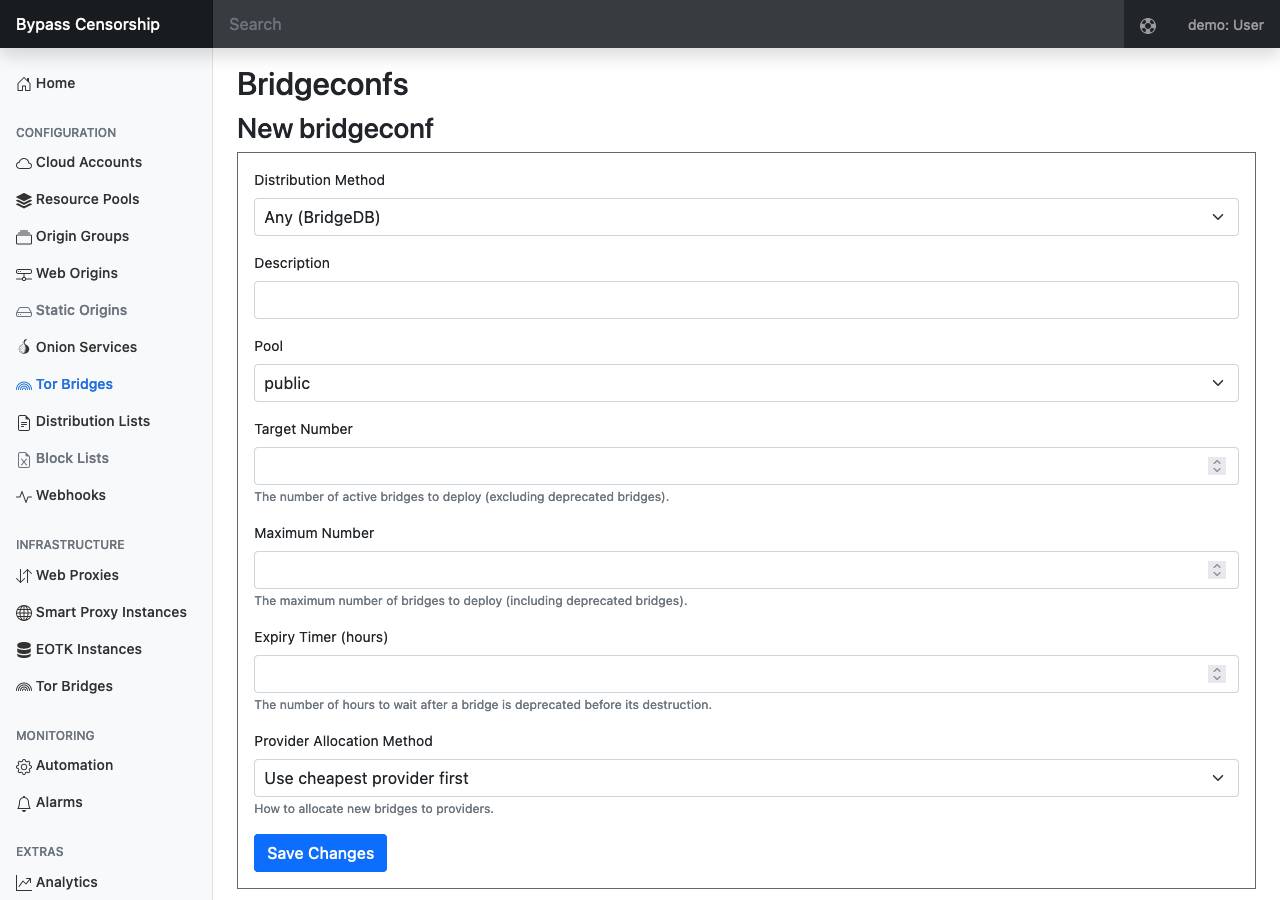Click the Target Number spinner arrows

(1217, 466)
